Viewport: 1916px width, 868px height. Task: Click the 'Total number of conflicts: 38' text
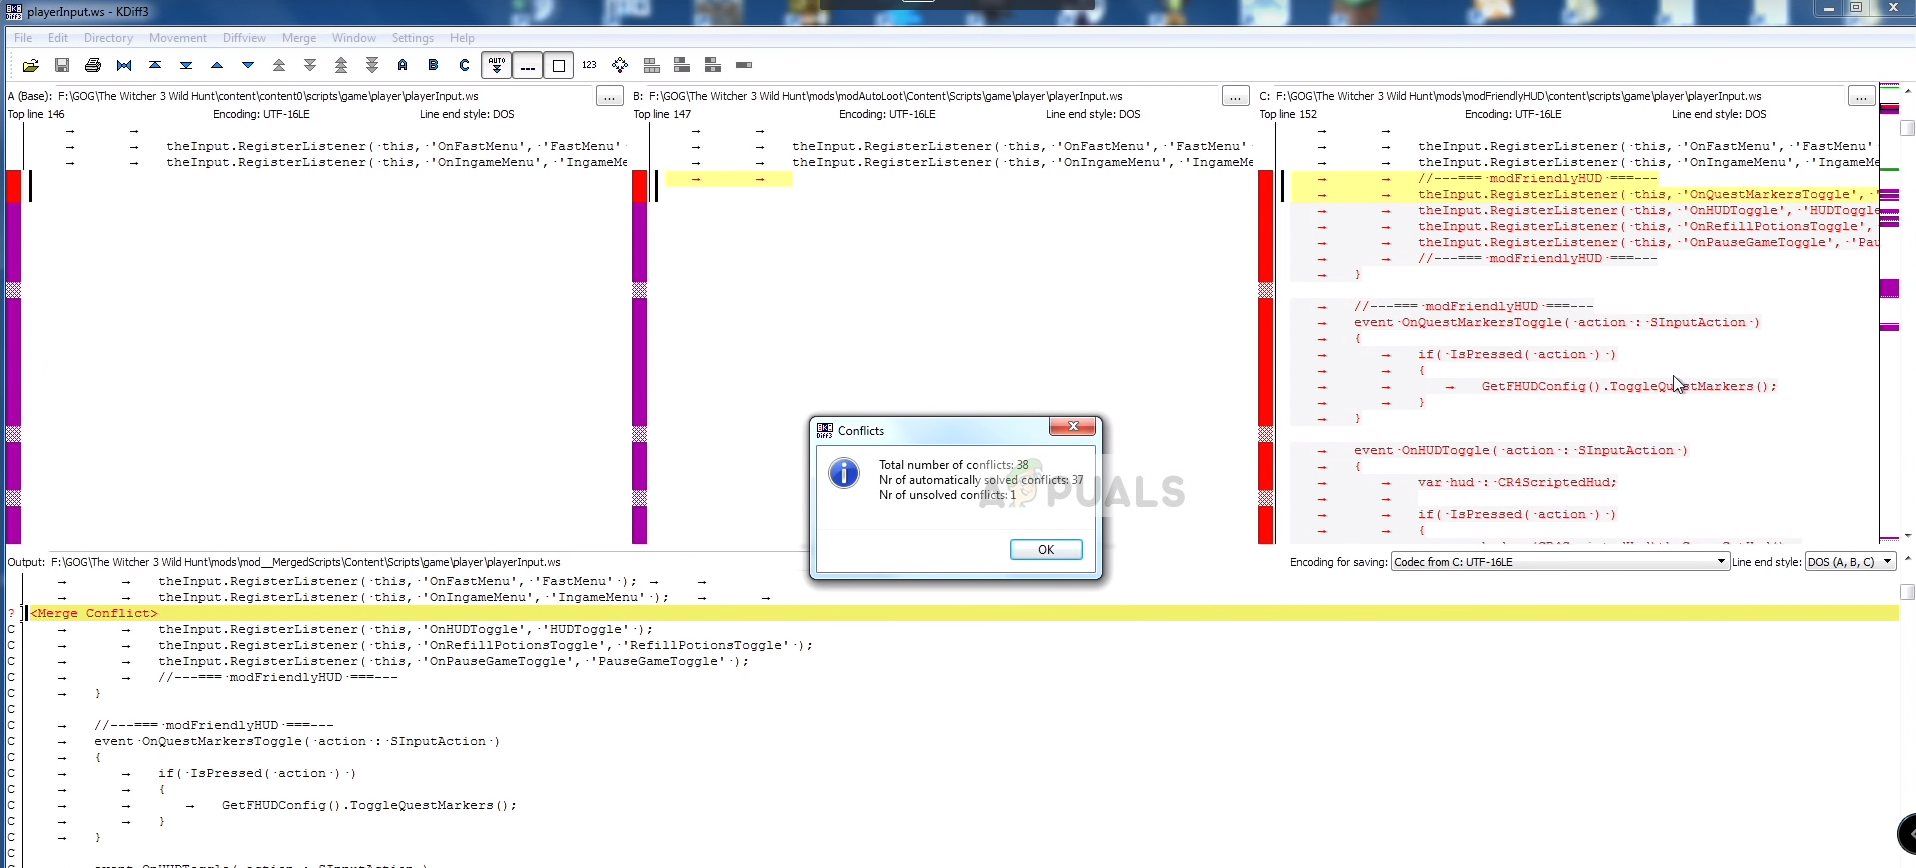(953, 465)
